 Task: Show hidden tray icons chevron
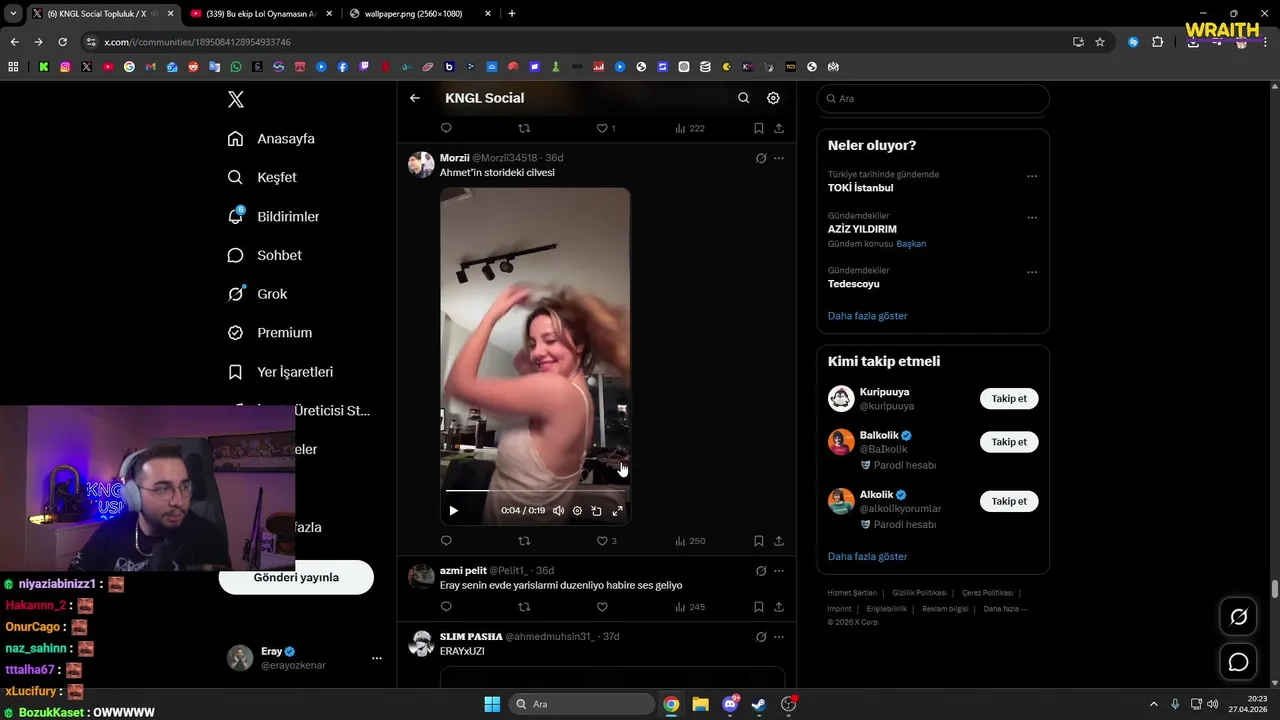click(1153, 704)
